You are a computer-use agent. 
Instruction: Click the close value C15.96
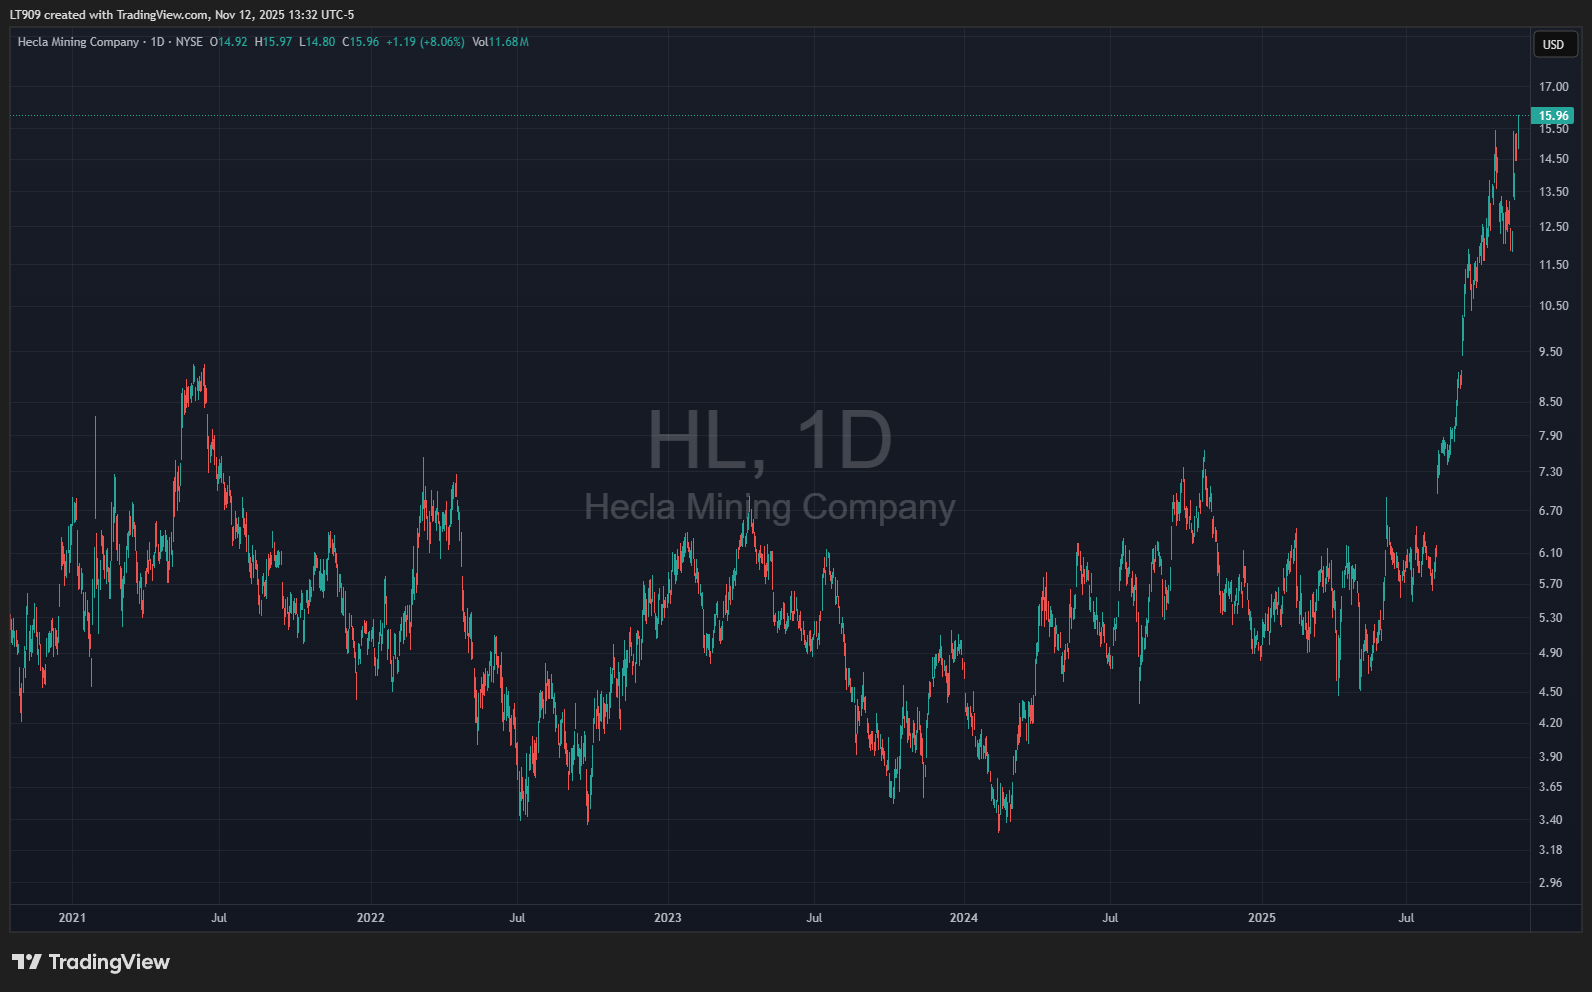tap(360, 42)
